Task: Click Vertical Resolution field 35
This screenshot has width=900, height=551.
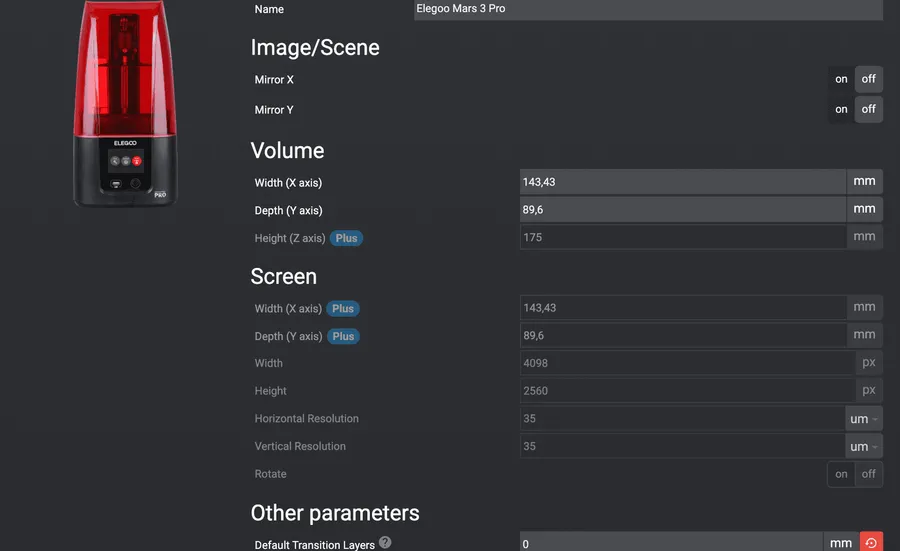Action: [x=682, y=446]
